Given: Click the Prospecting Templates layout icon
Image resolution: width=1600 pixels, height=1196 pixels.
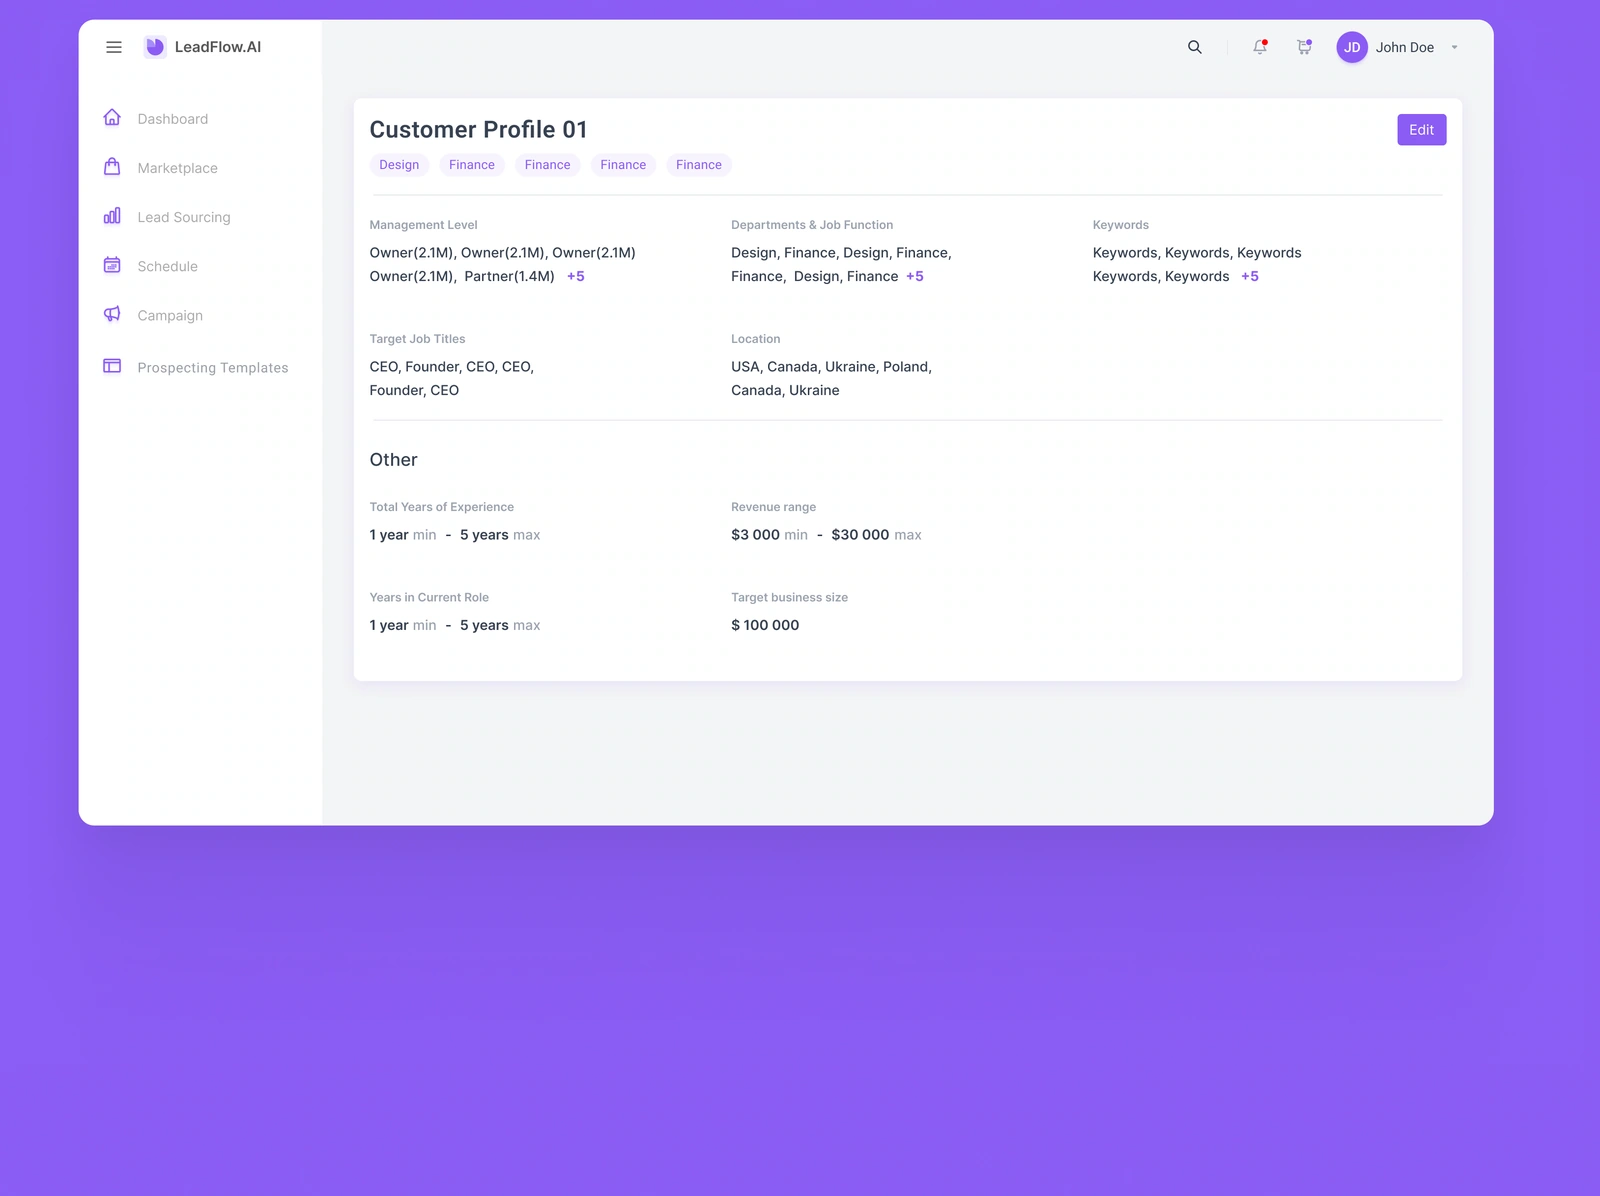Looking at the screenshot, I should (112, 366).
